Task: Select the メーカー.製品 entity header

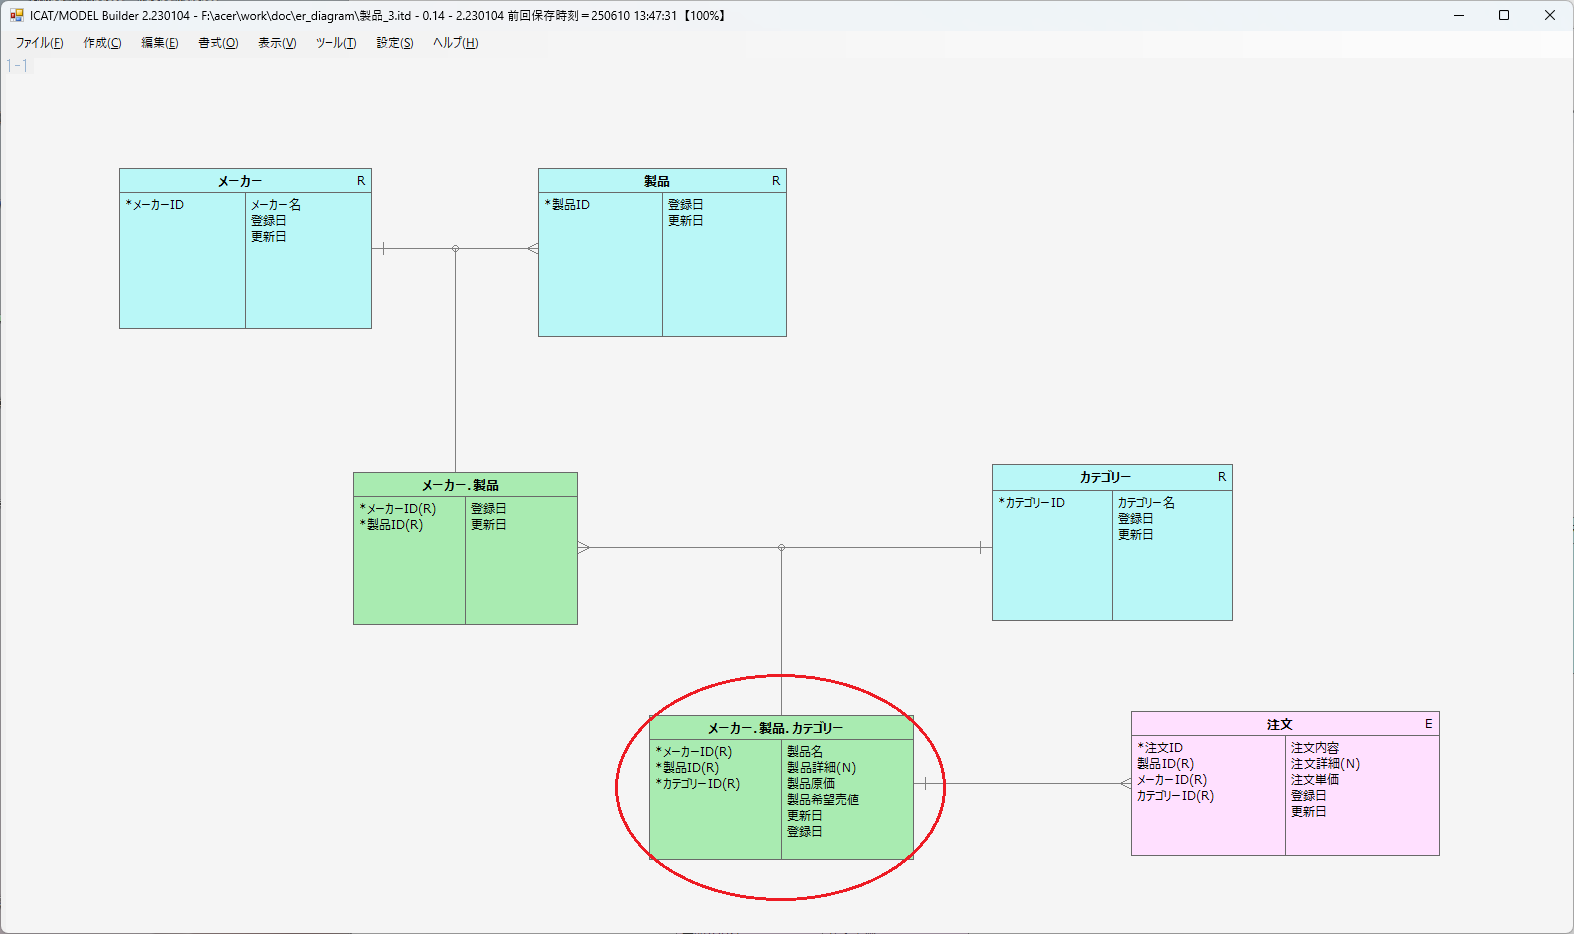Action: pos(460,485)
